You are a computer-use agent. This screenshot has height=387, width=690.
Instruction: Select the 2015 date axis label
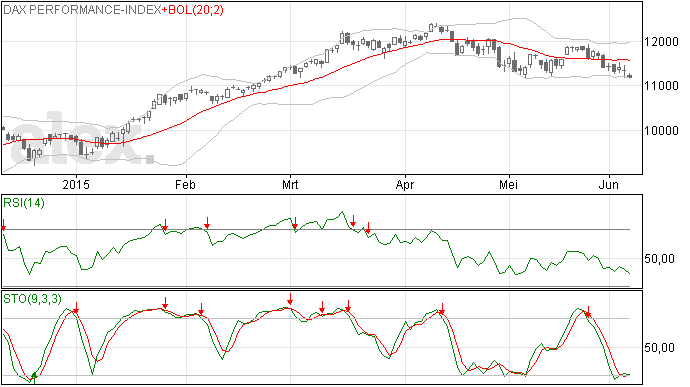pos(76,184)
